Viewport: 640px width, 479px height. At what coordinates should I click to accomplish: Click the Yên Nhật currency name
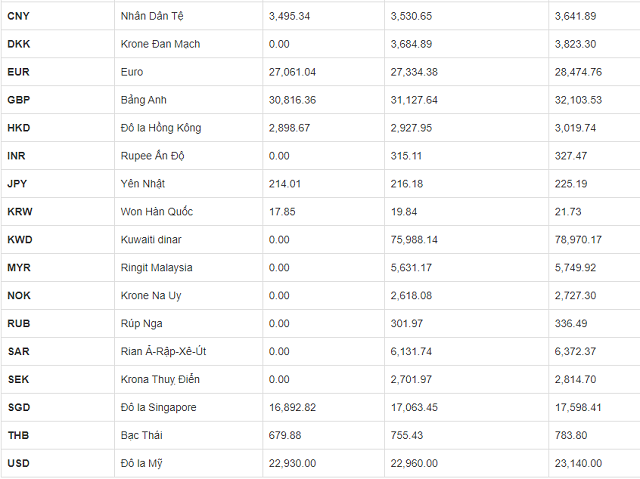pyautogui.click(x=143, y=184)
